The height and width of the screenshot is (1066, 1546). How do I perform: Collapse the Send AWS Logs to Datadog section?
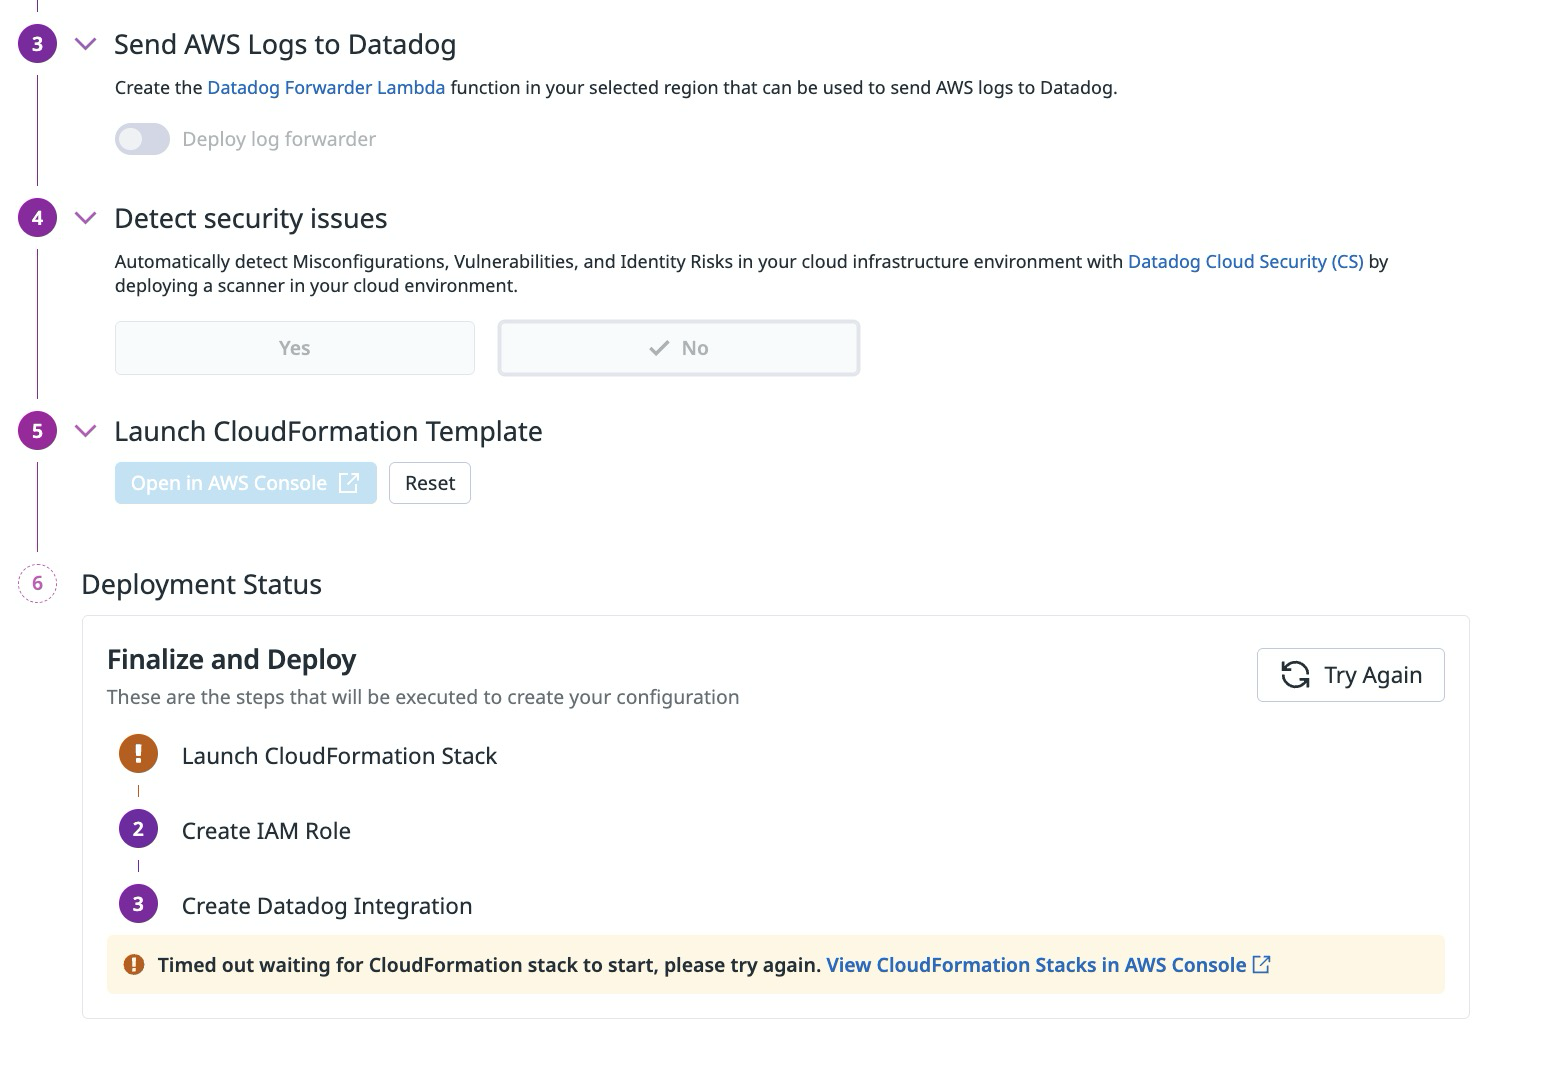tap(85, 44)
